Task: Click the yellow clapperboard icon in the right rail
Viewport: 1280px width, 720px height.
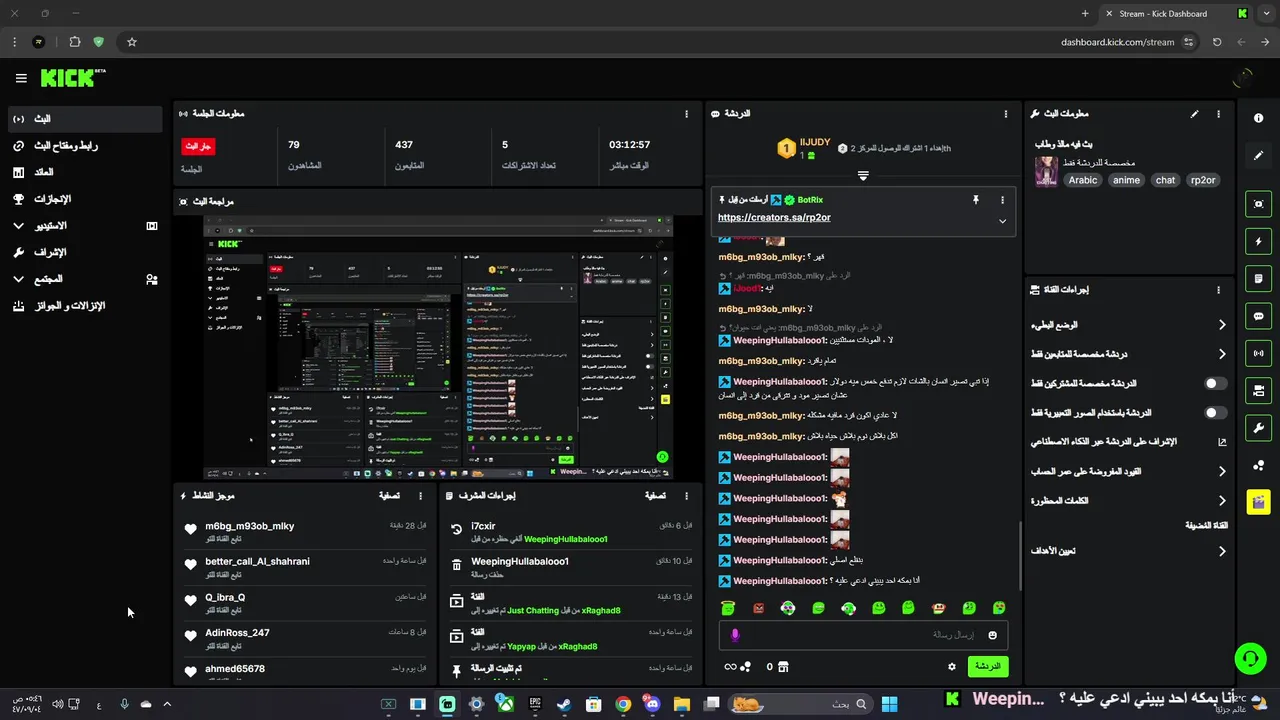Action: coord(1258,502)
